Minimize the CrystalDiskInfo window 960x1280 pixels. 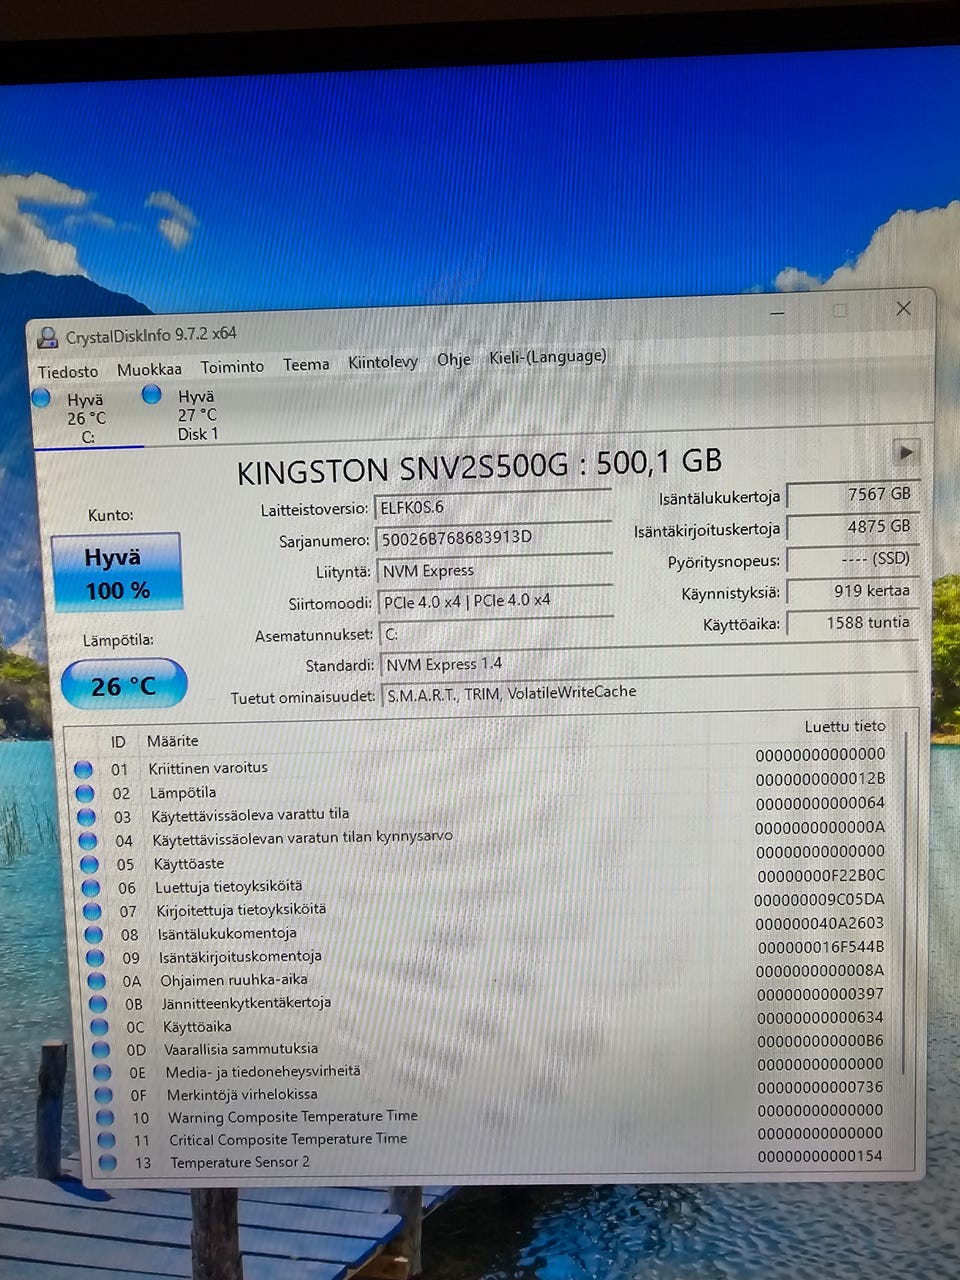pos(778,313)
